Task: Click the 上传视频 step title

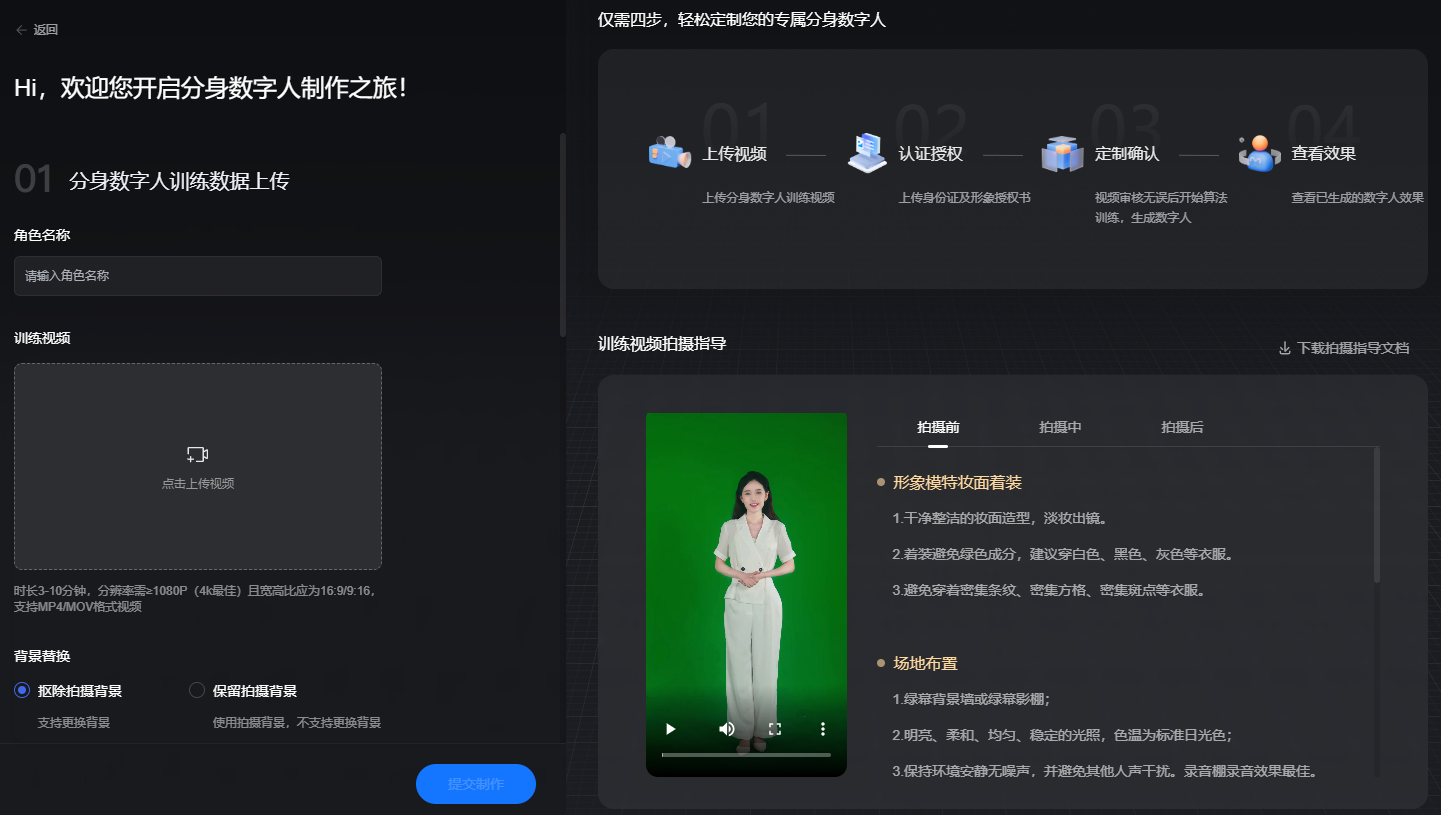Action: (x=735, y=154)
